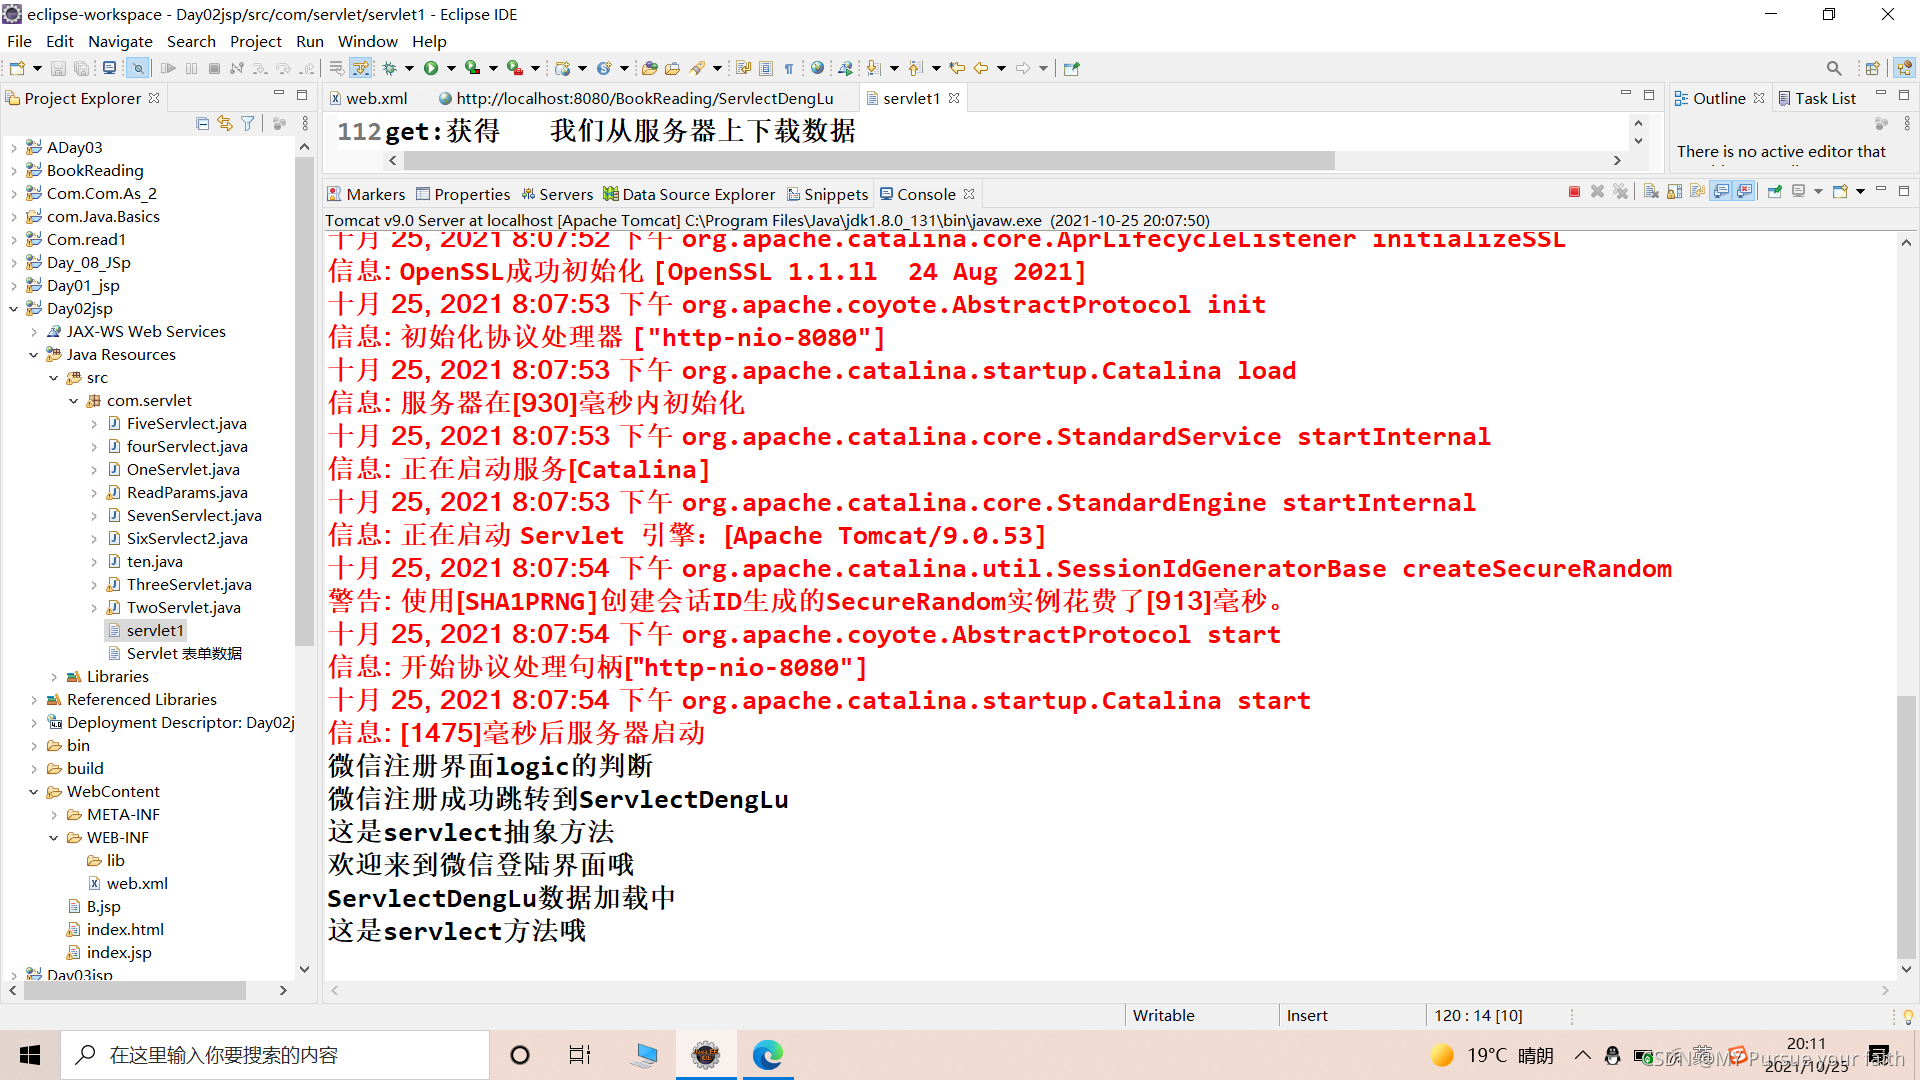Click the Save icon in main toolbar

point(58,68)
